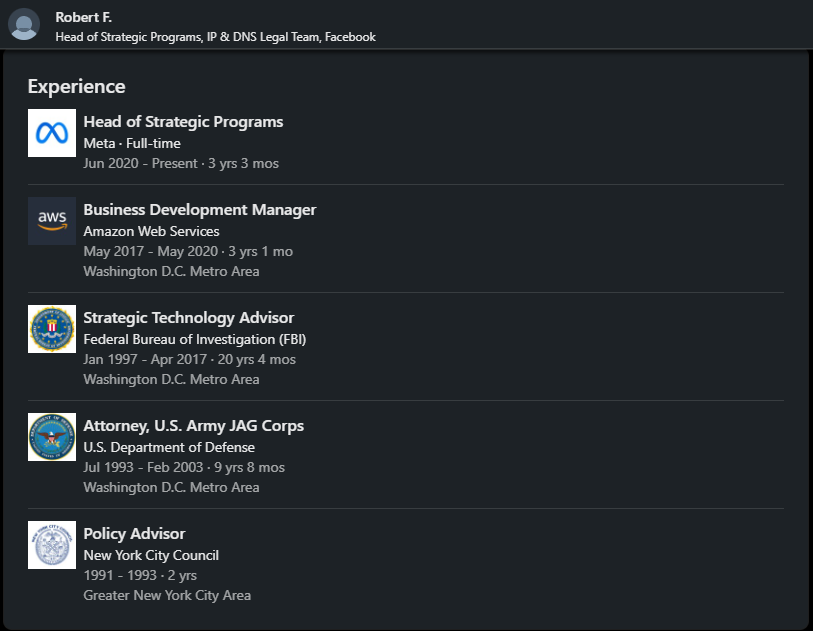Image resolution: width=813 pixels, height=631 pixels.
Task: Open the Head of Strategic Programs position title
Action: click(183, 122)
